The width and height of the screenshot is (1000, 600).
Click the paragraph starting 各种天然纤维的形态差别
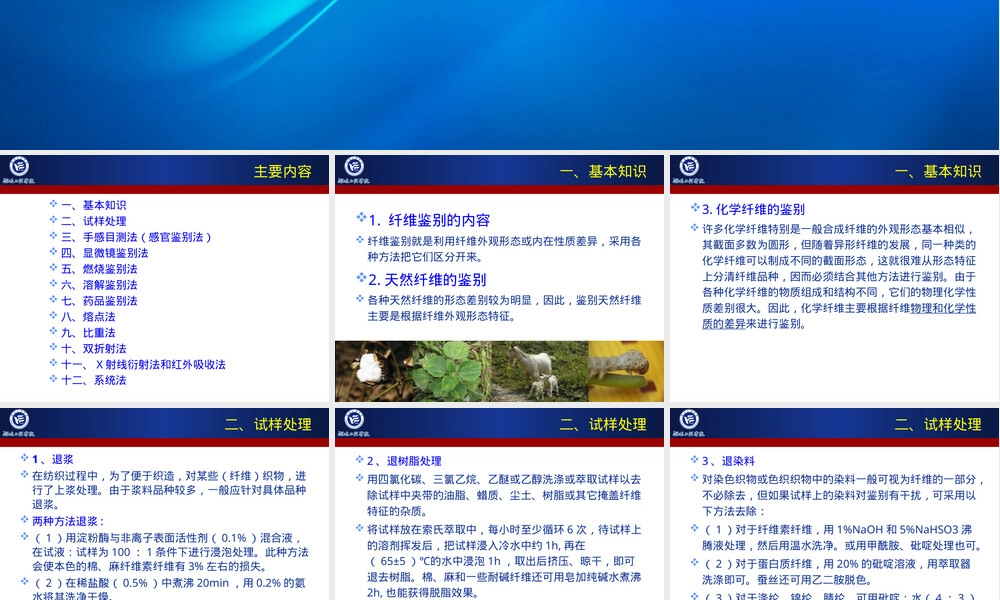pyautogui.click(x=504, y=308)
